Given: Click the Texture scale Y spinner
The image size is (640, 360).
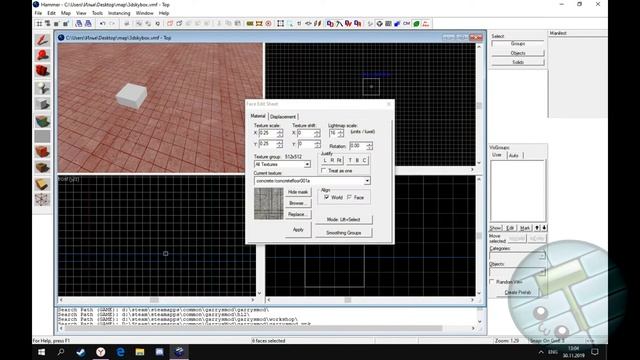Looking at the screenshot, I should tap(280, 144).
